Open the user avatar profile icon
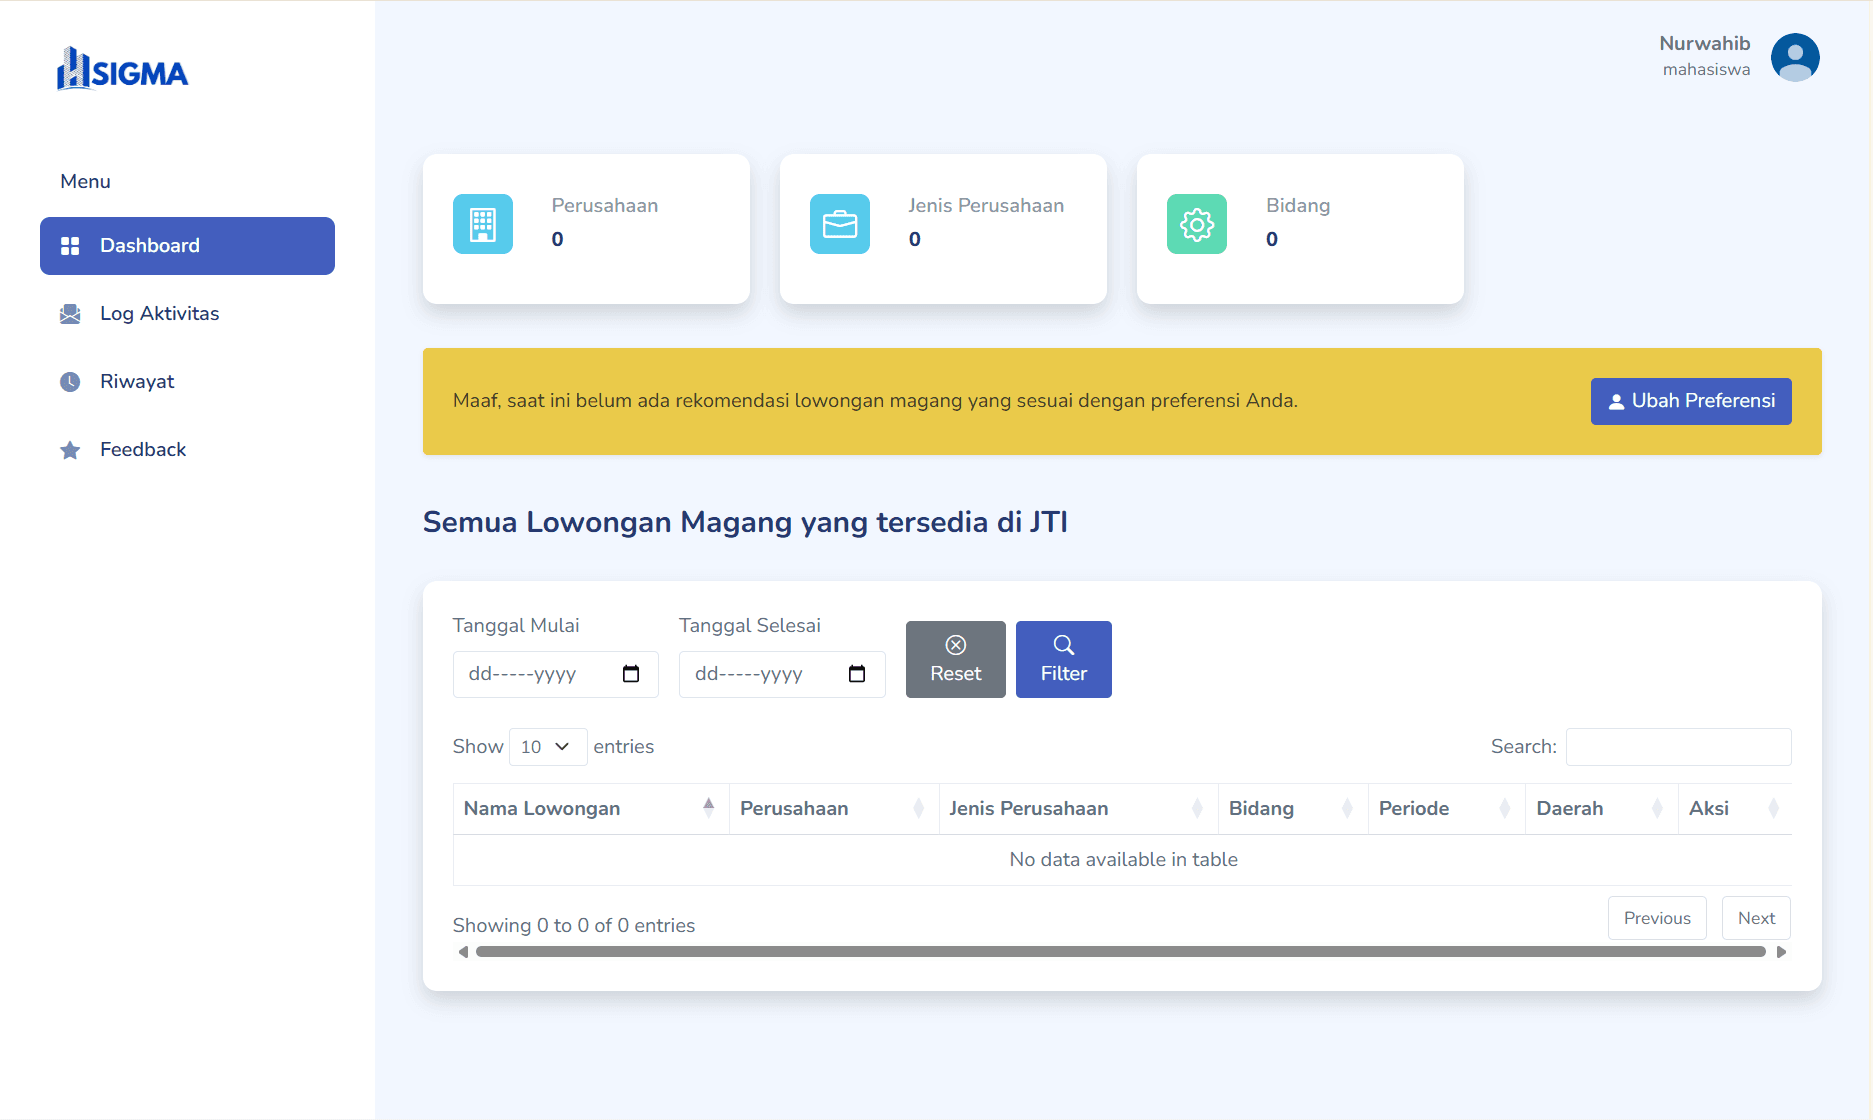 point(1795,57)
